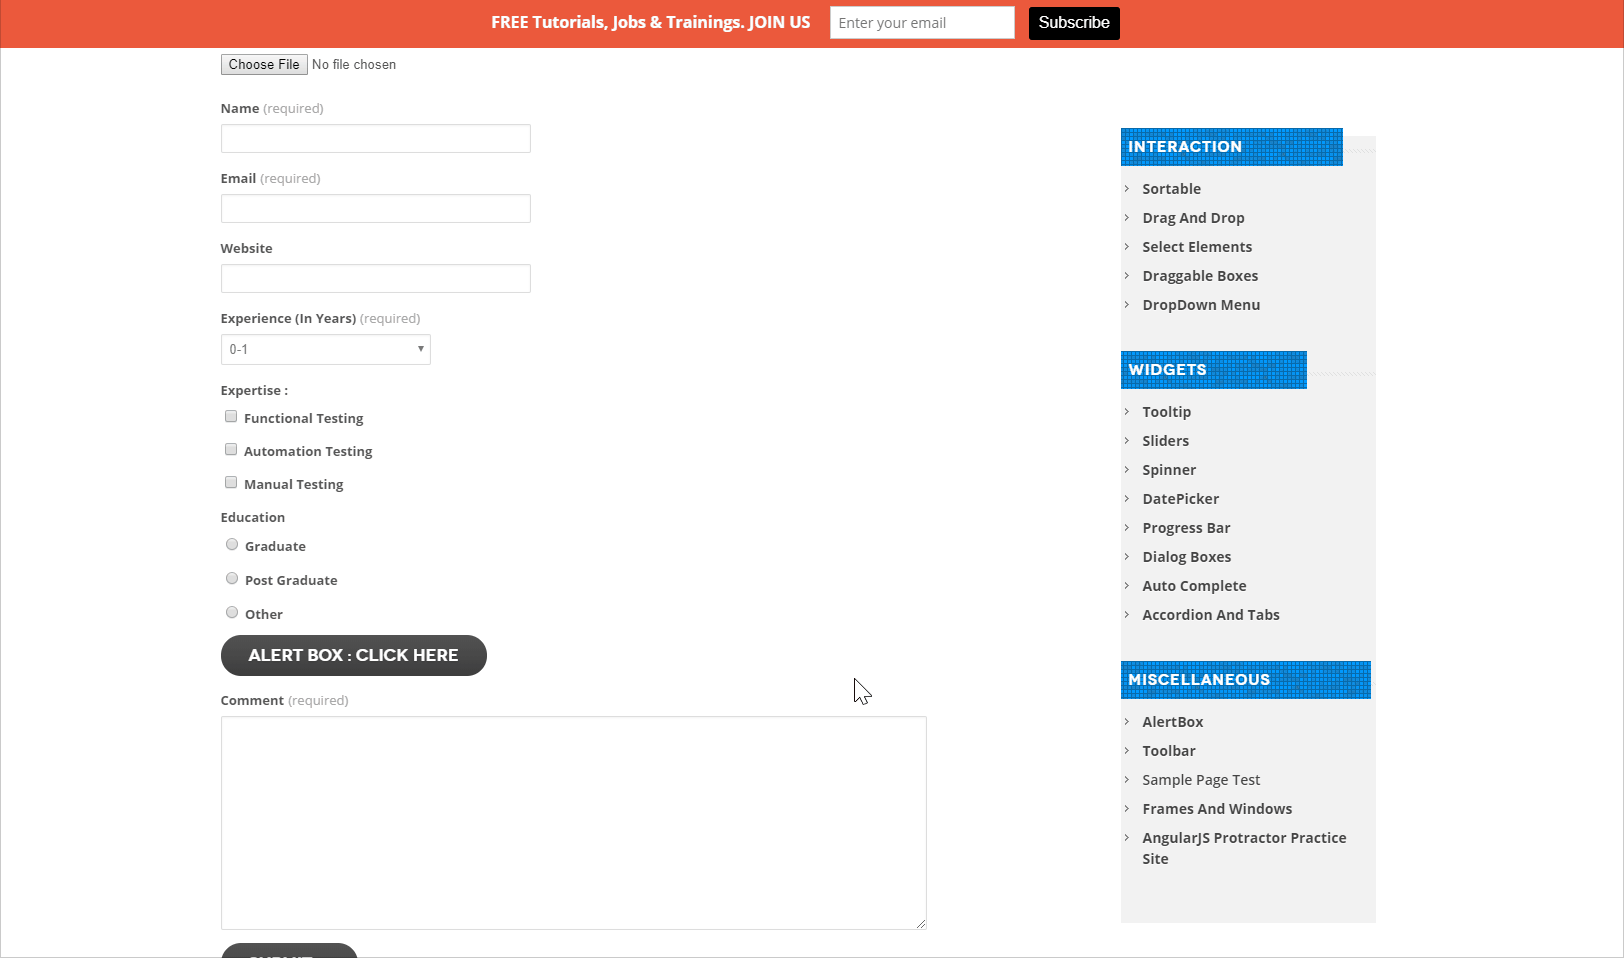The width and height of the screenshot is (1624, 958).
Task: Open Accordion And Tabs link
Action: (1212, 615)
